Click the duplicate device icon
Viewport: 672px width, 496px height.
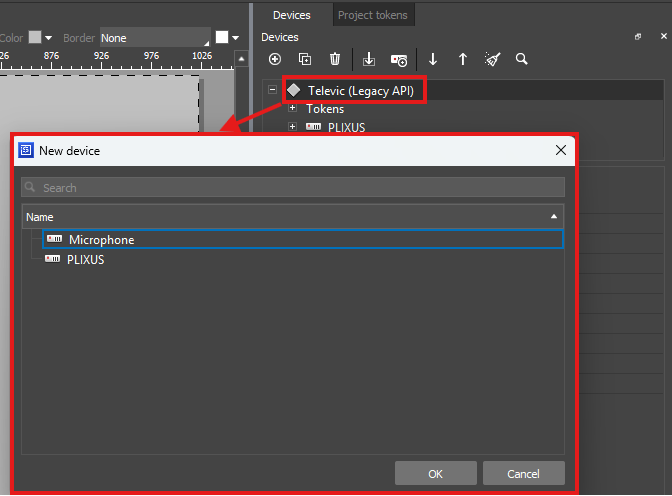click(305, 60)
